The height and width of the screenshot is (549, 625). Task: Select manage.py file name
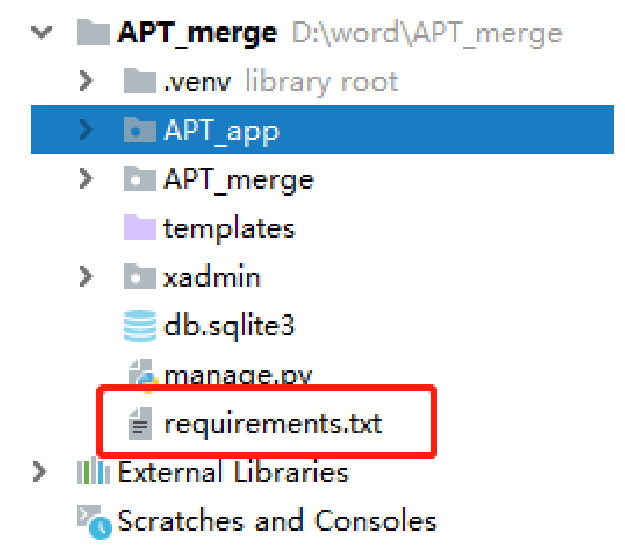click(x=238, y=375)
